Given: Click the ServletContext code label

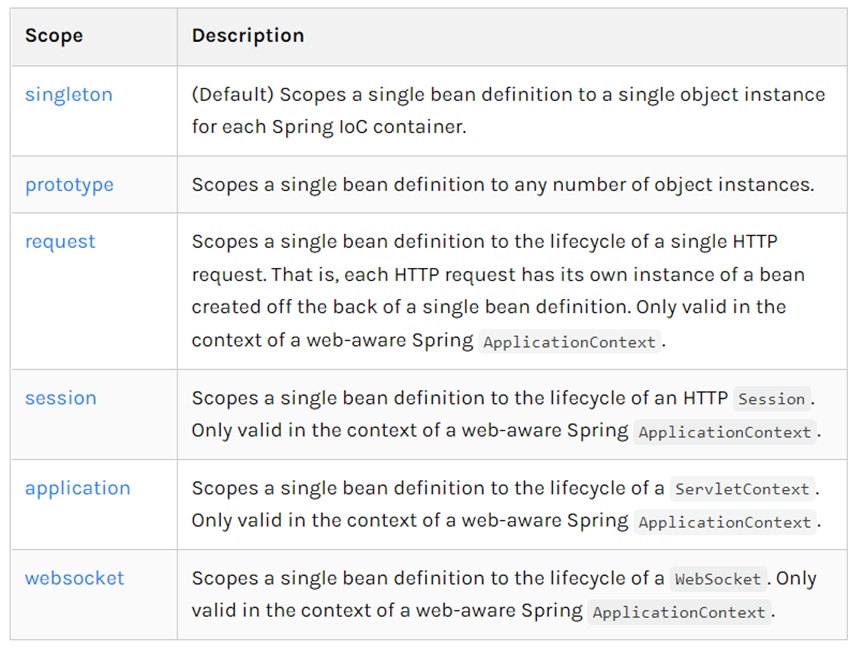Looking at the screenshot, I should (x=742, y=489).
